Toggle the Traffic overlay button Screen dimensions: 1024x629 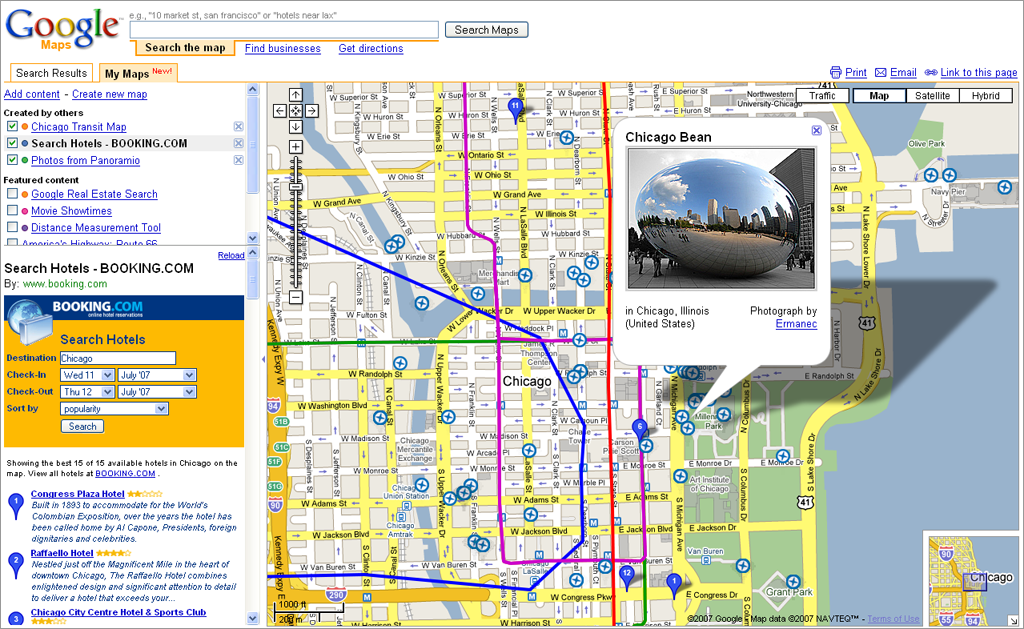pos(822,95)
